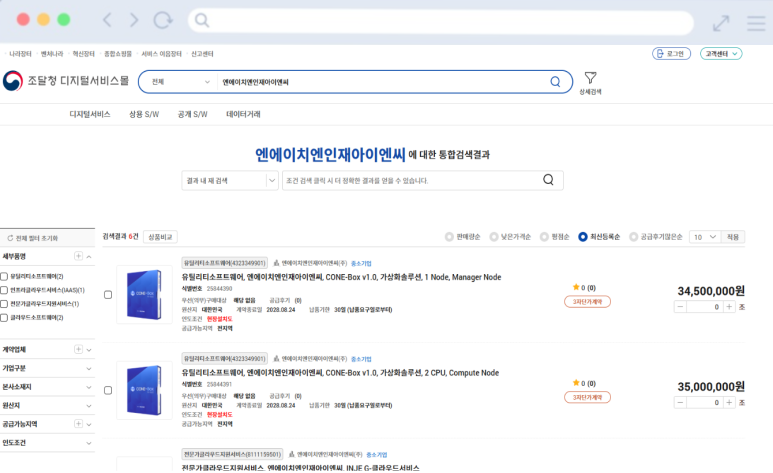The image size is (773, 473).
Task: Expand the 기업구분 filter section
Action: [89, 368]
